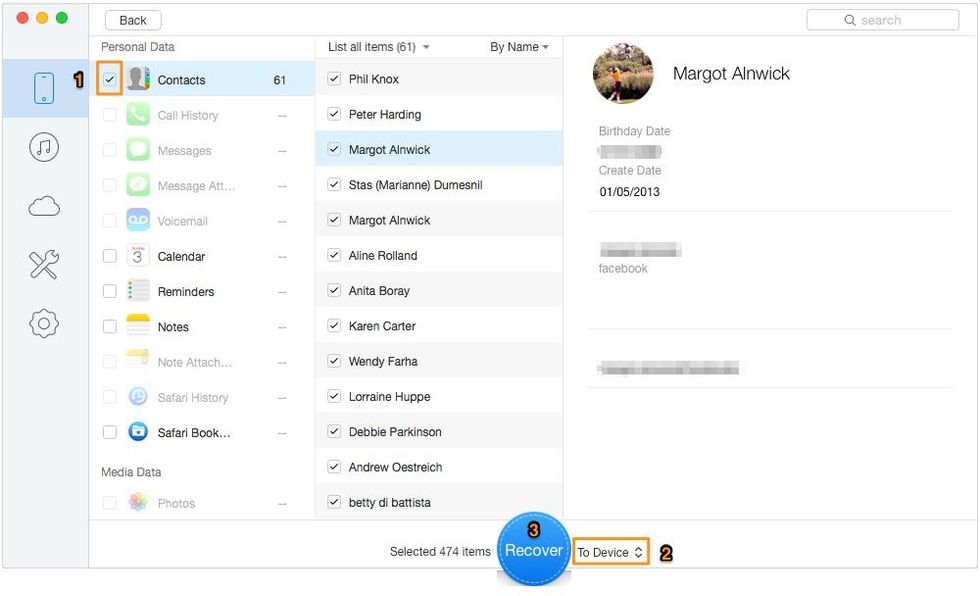Open the iCloud sidebar icon
Image resolution: width=980 pixels, height=596 pixels.
pos(44,207)
